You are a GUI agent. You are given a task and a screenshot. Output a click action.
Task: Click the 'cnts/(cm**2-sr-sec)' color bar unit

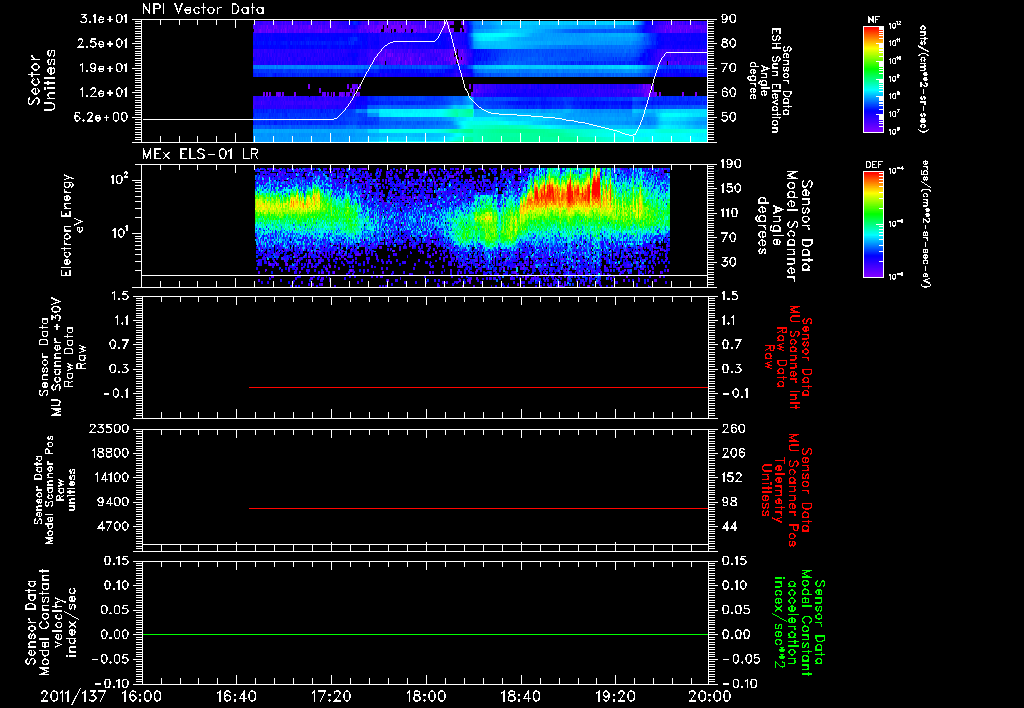(923, 79)
